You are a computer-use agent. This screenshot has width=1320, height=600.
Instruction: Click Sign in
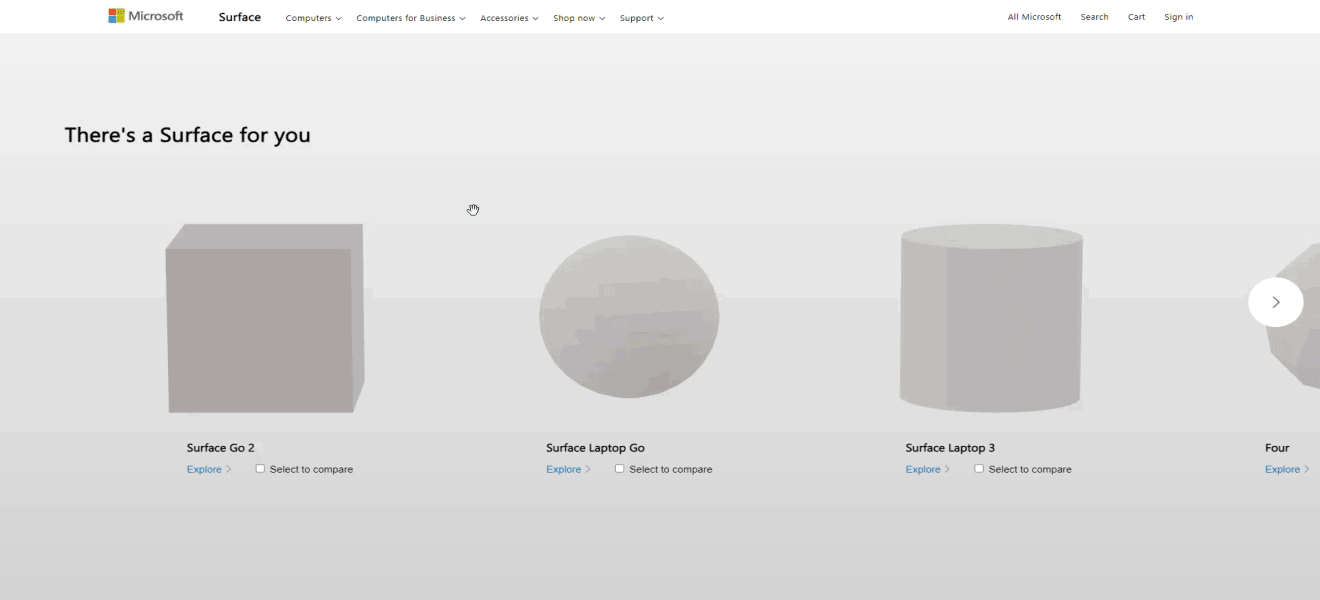coord(1179,17)
